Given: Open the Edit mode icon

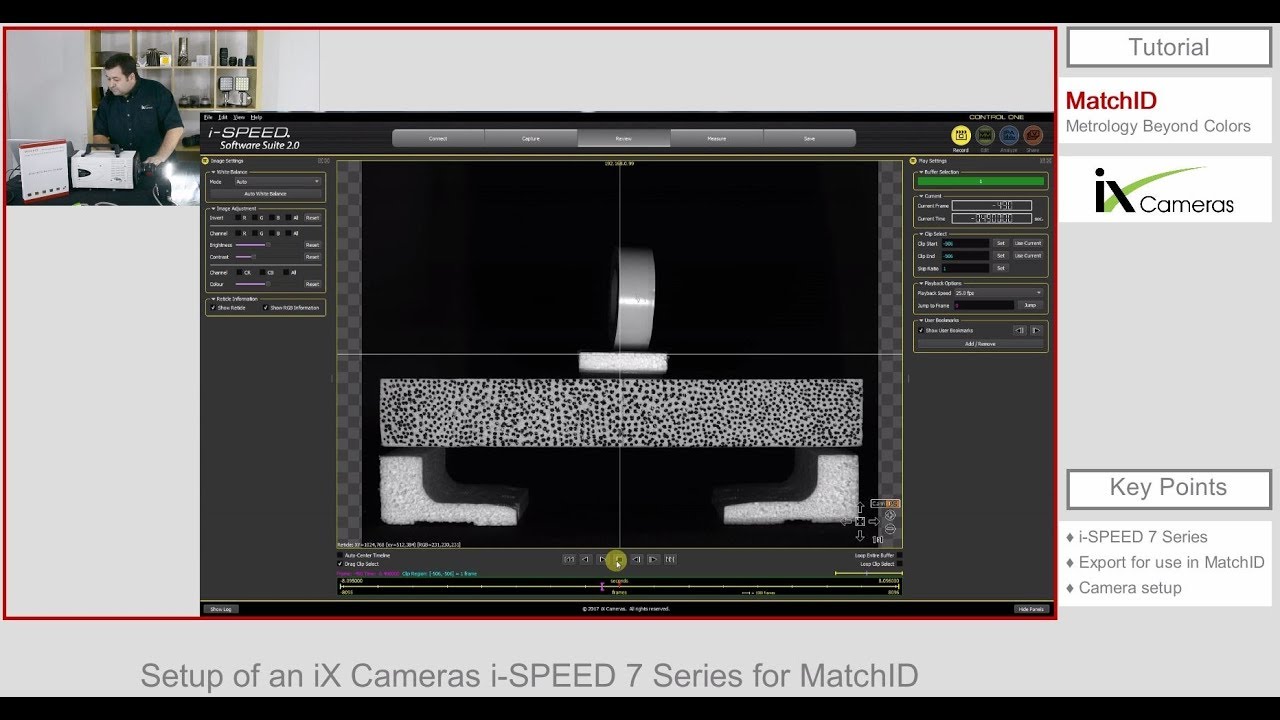Looking at the screenshot, I should 985,135.
